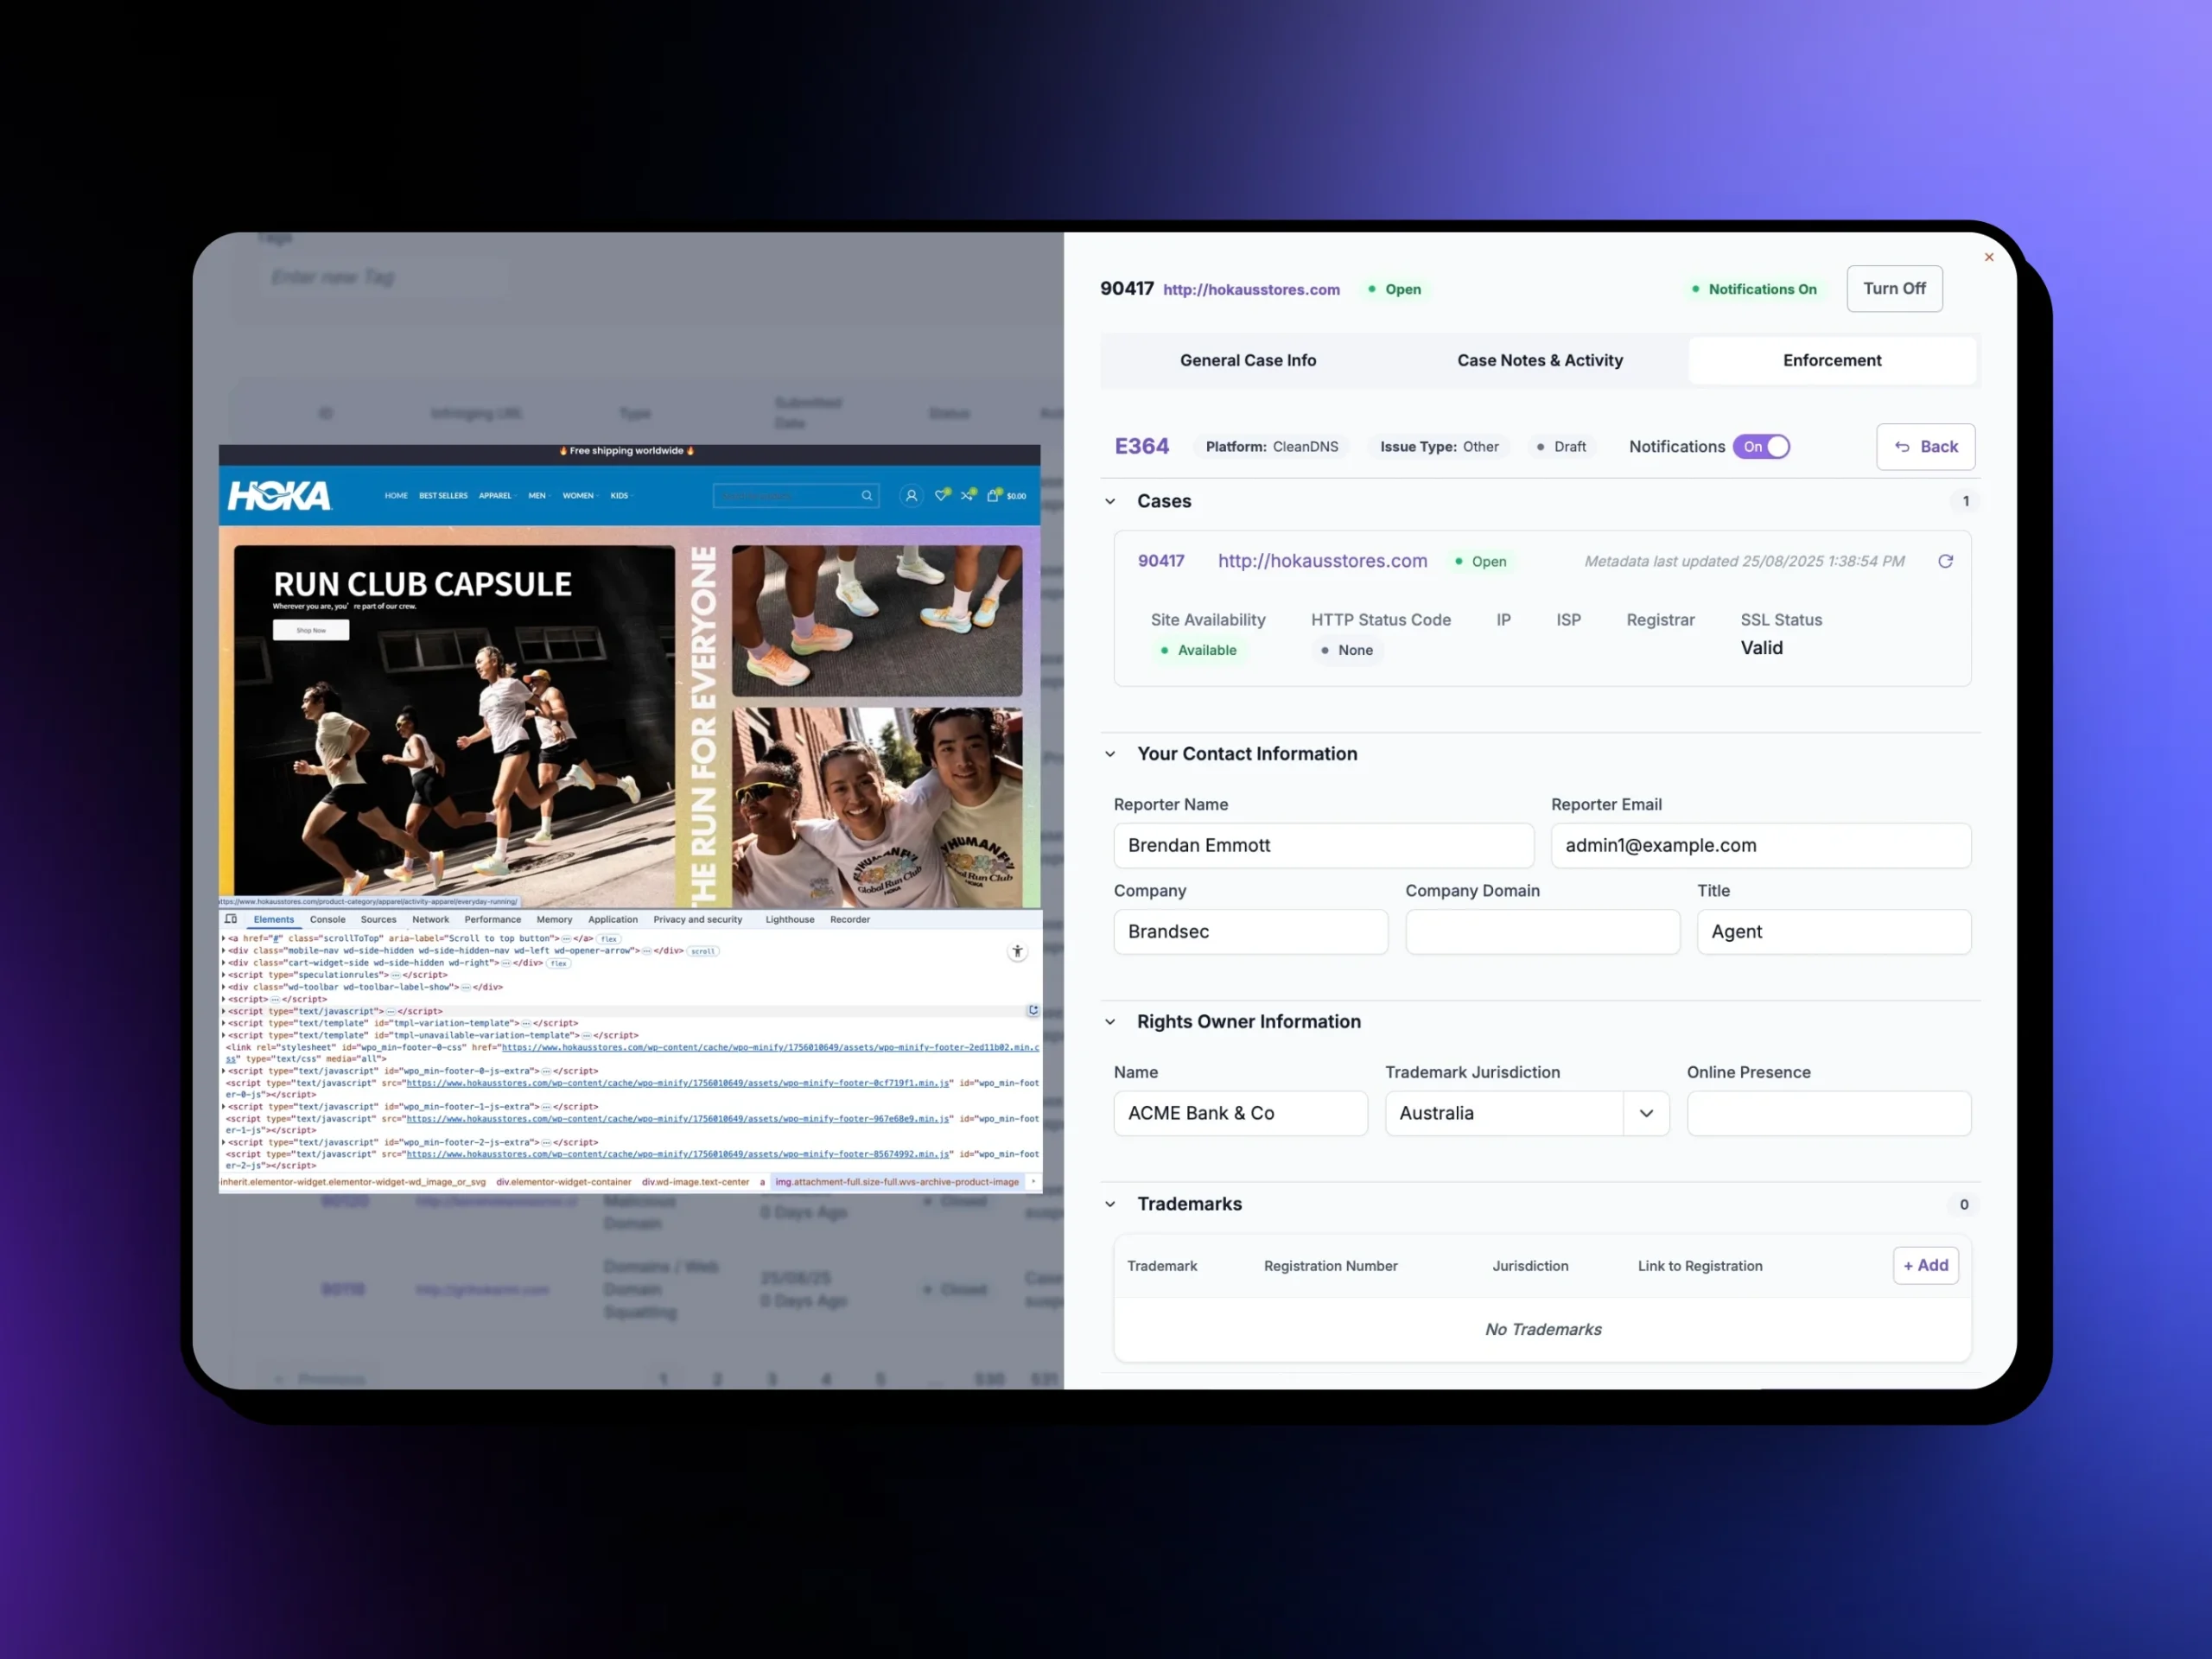
Task: Open the Network tab in DevTools
Action: point(431,919)
